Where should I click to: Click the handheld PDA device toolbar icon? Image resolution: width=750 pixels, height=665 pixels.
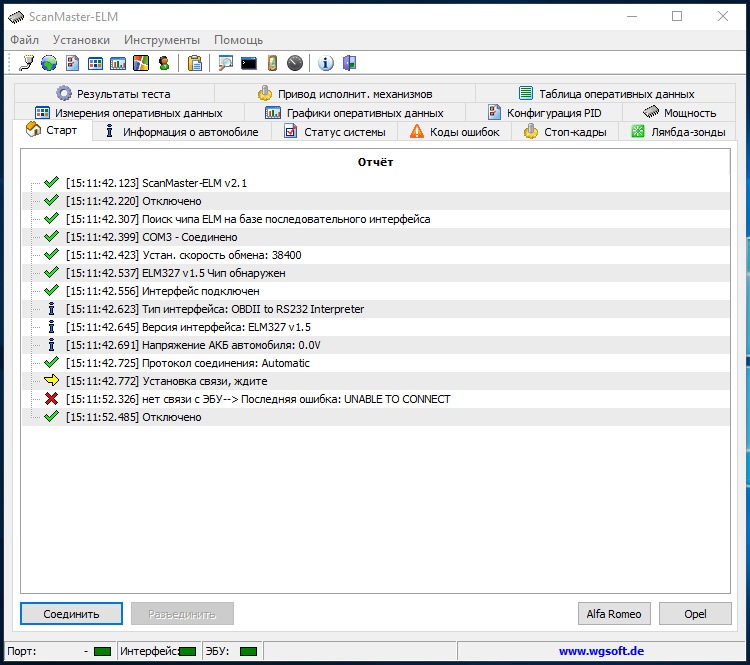point(272,63)
